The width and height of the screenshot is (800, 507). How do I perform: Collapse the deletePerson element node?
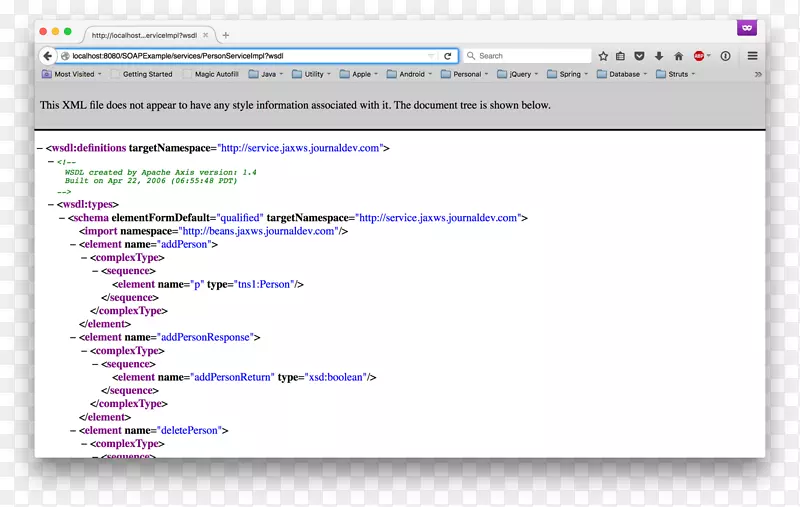[x=73, y=430]
